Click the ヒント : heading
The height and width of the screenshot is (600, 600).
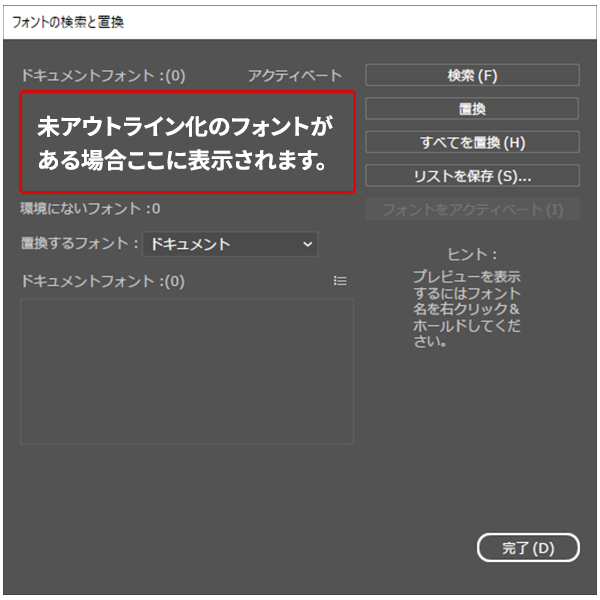pyautogui.click(x=472, y=254)
